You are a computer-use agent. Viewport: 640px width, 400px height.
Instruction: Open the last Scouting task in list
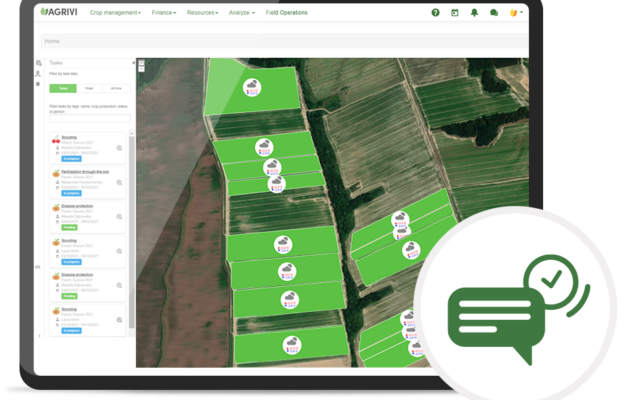click(69, 309)
